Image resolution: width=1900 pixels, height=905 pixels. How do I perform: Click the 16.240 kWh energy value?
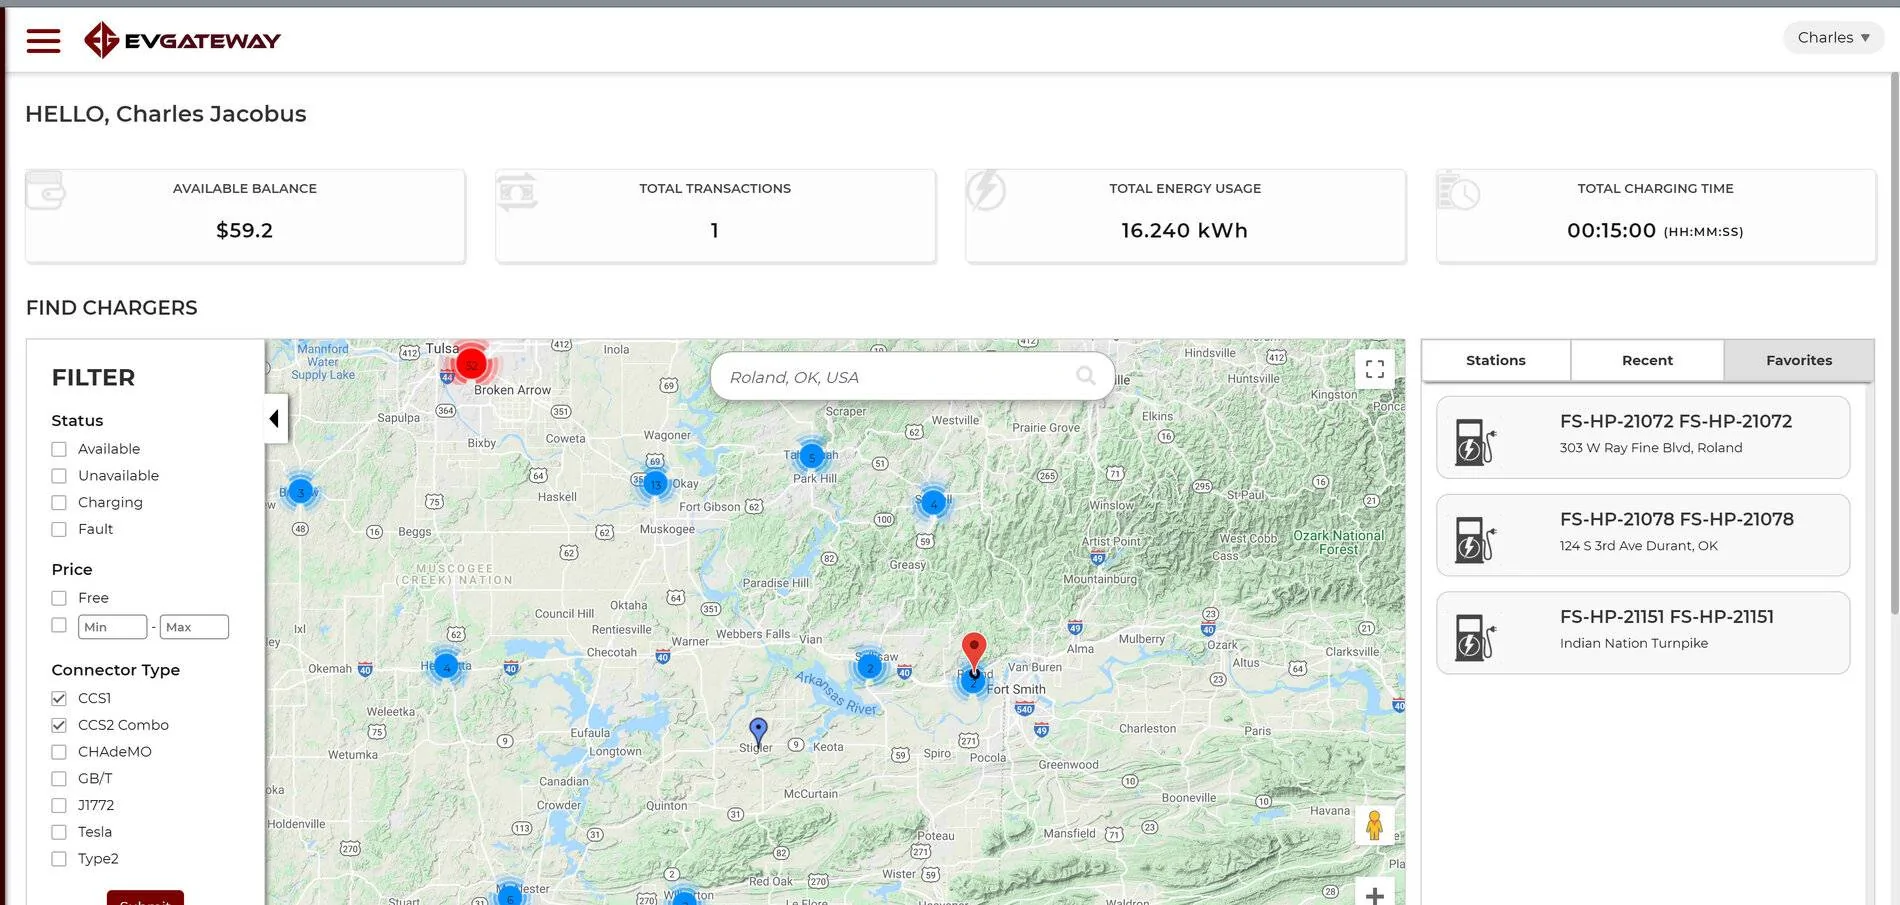click(x=1185, y=230)
